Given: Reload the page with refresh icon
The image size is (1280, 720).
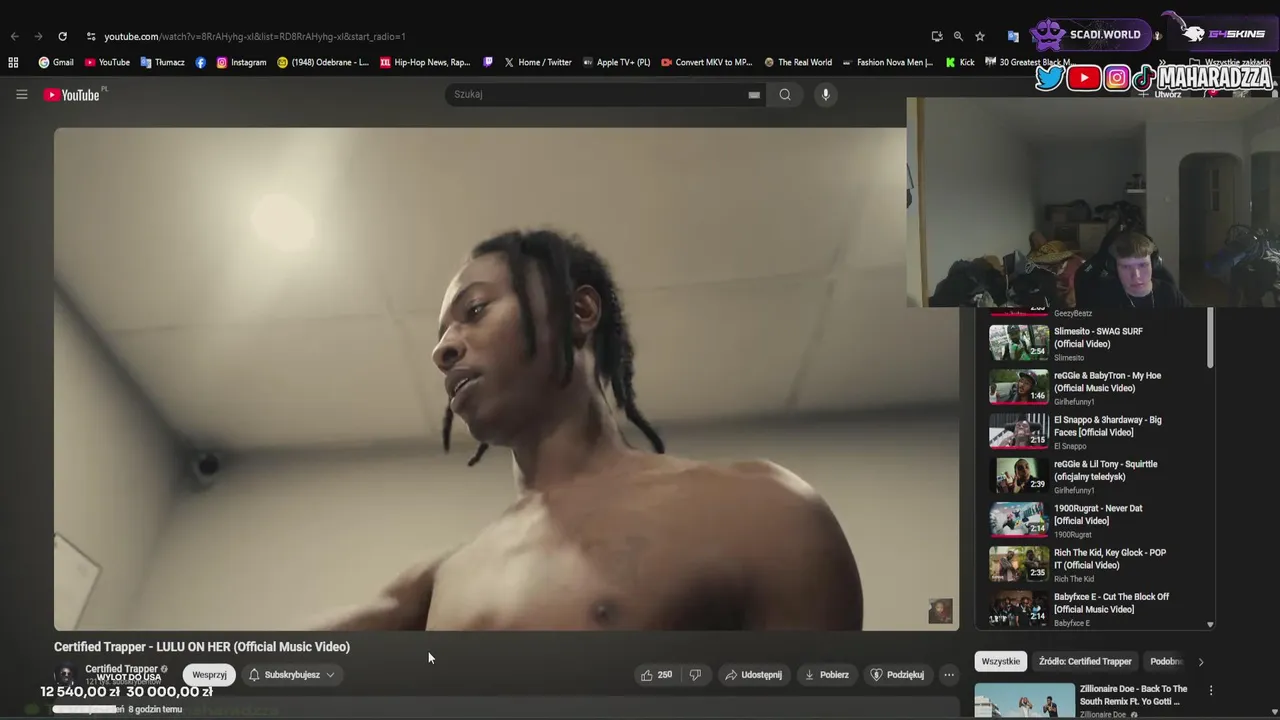Looking at the screenshot, I should [x=62, y=36].
